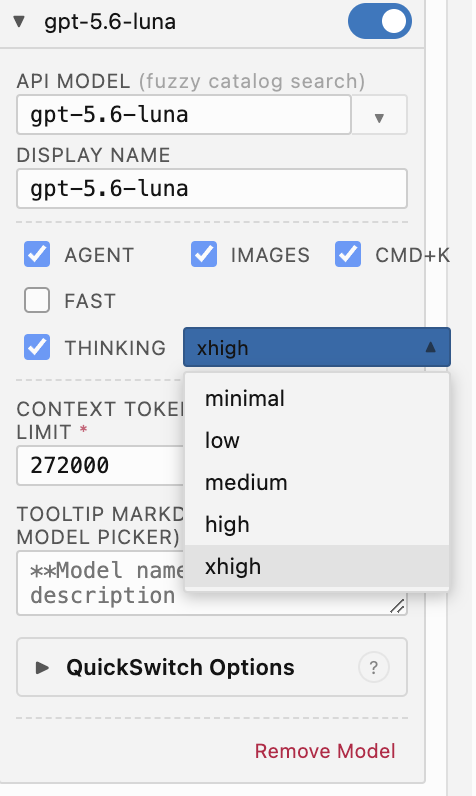The height and width of the screenshot is (796, 476).
Task: Open the QuickSwitch help question-mark icon
Action: 373,668
